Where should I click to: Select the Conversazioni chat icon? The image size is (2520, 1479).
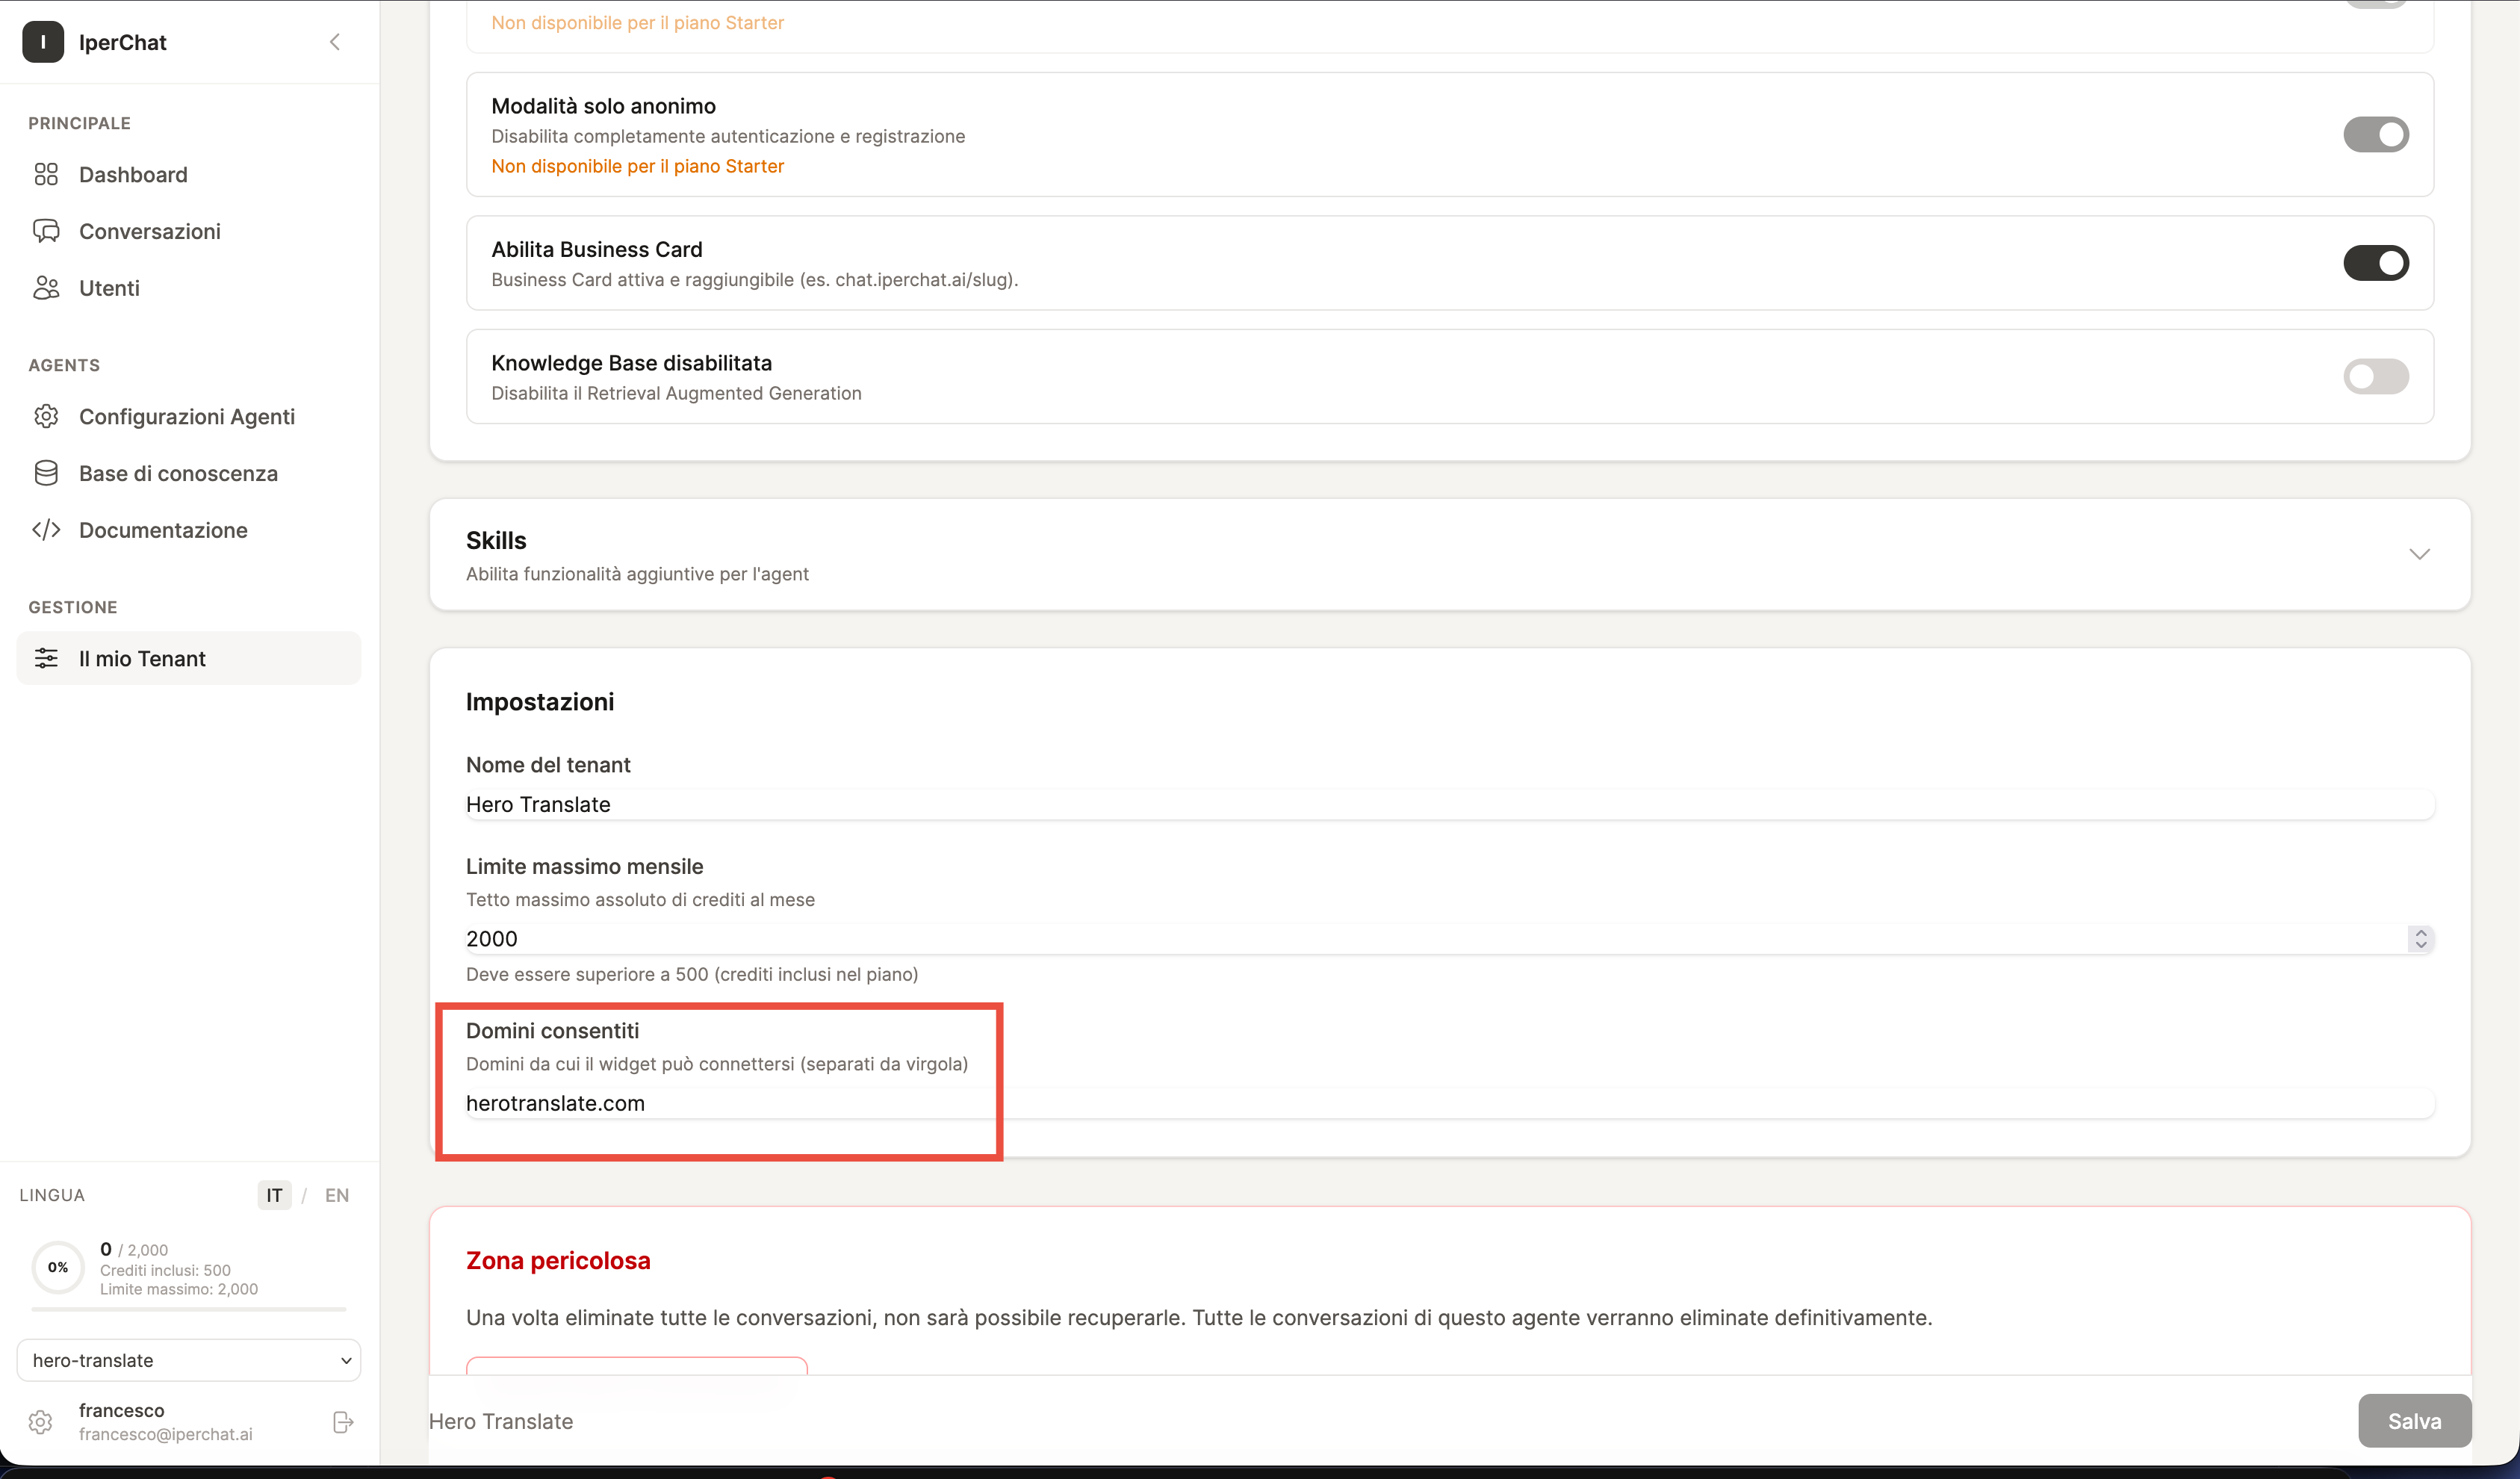46,231
